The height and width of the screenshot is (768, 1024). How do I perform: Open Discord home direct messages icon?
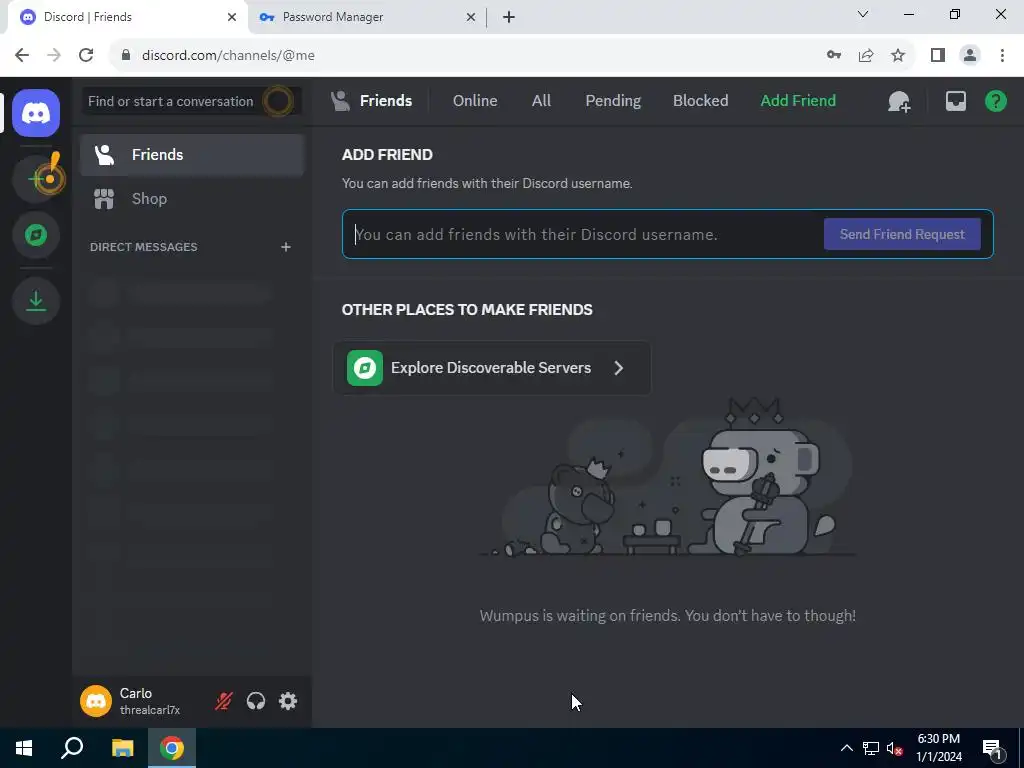[x=36, y=113]
